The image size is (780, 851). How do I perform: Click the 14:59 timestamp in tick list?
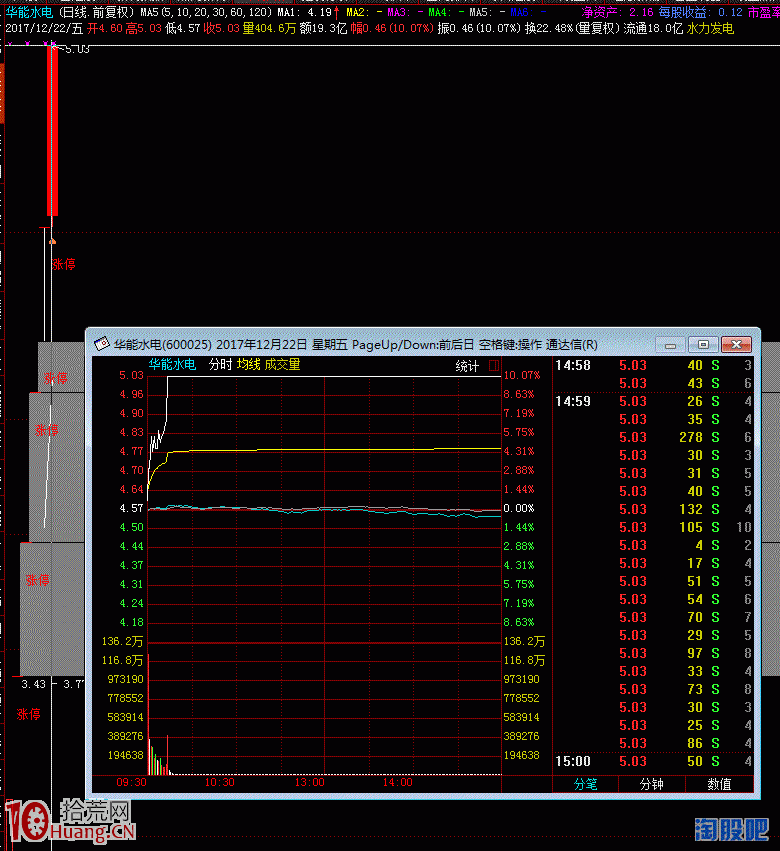tap(573, 401)
